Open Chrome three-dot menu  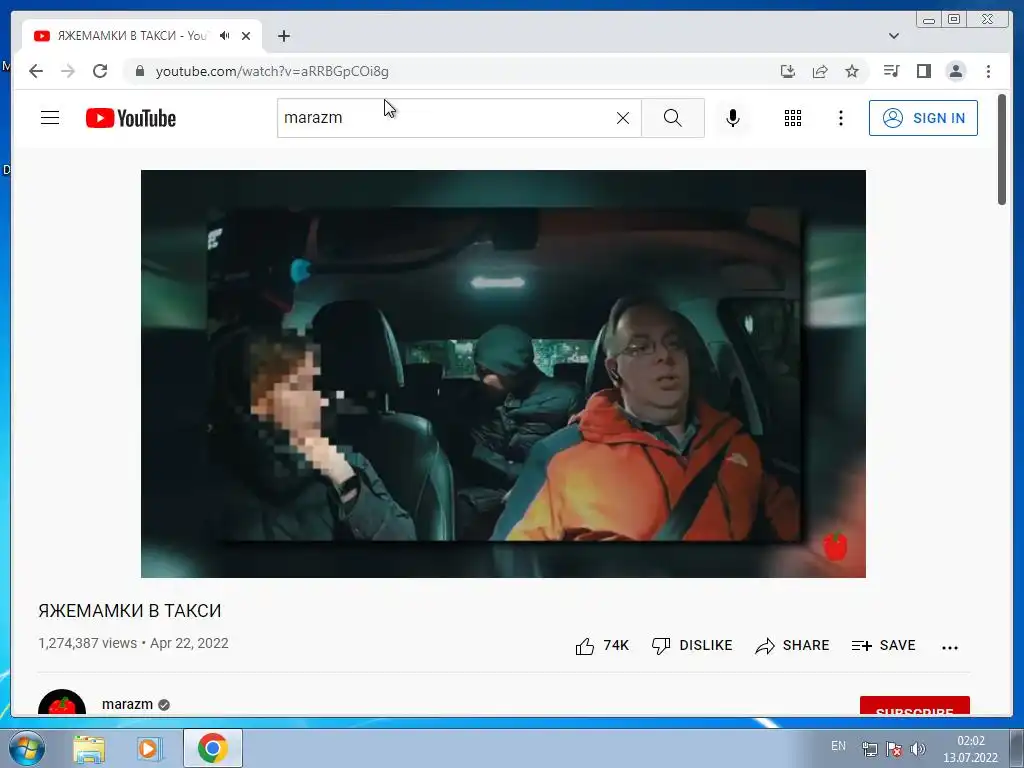(988, 71)
